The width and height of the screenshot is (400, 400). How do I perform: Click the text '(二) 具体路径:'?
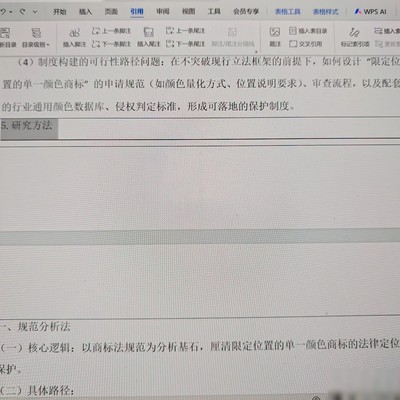pos(37,390)
